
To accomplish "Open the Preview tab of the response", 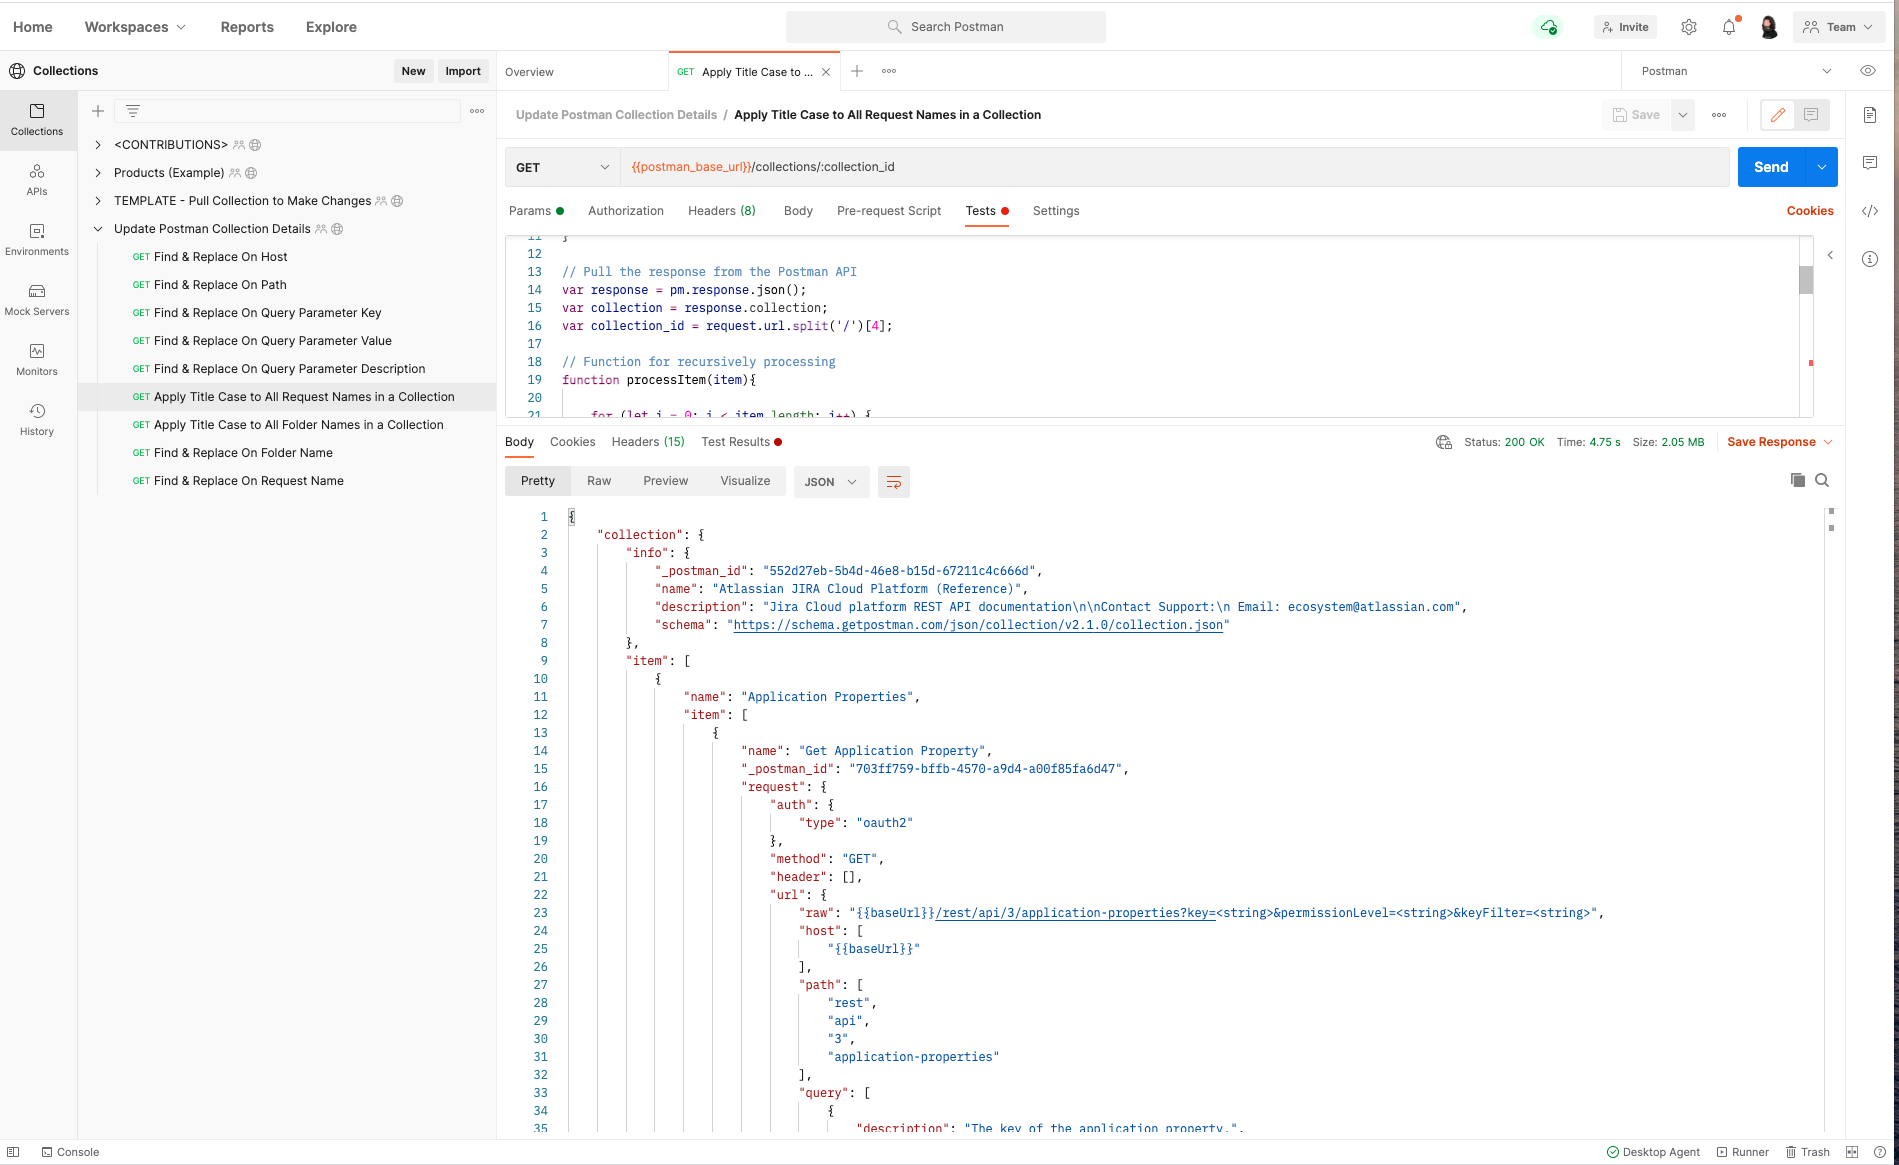I will pyautogui.click(x=665, y=480).
